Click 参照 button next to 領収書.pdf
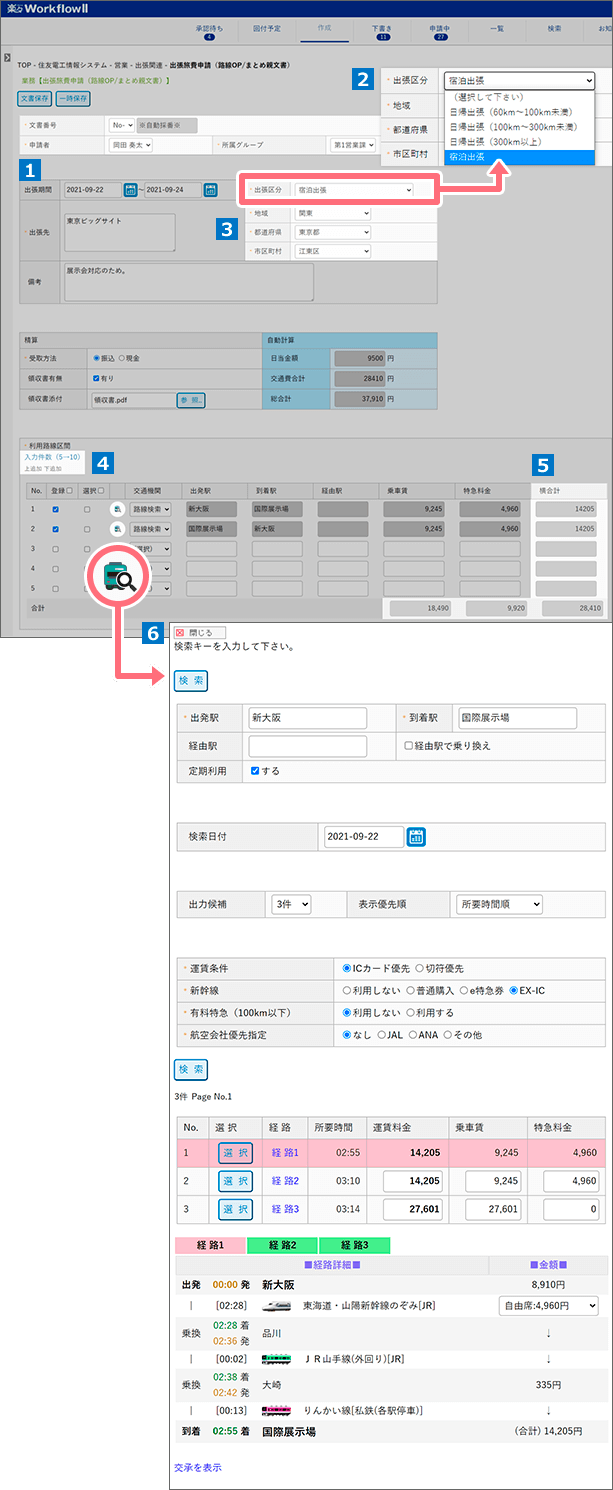The image size is (613, 1490). 191,400
